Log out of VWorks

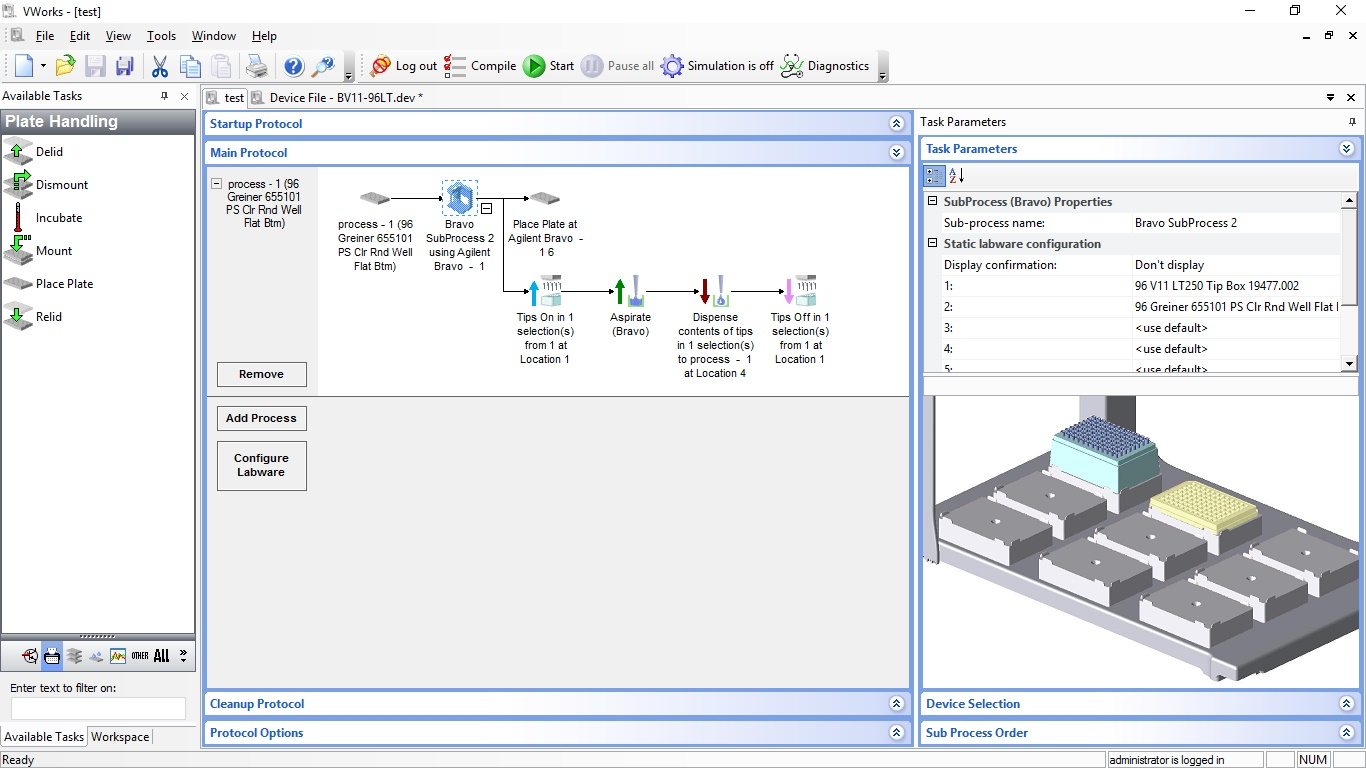pos(403,66)
